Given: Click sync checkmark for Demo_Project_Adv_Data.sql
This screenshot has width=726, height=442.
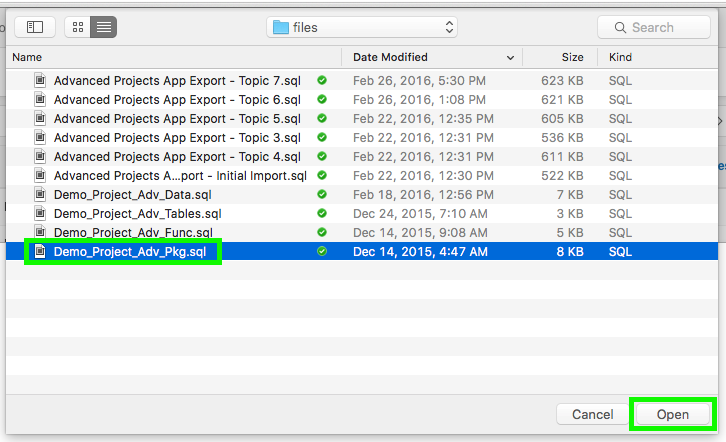Looking at the screenshot, I should [322, 194].
